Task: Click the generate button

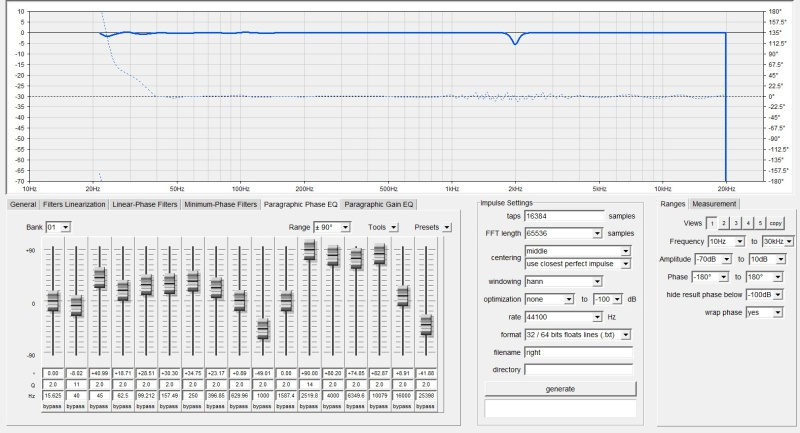Action: click(559, 387)
